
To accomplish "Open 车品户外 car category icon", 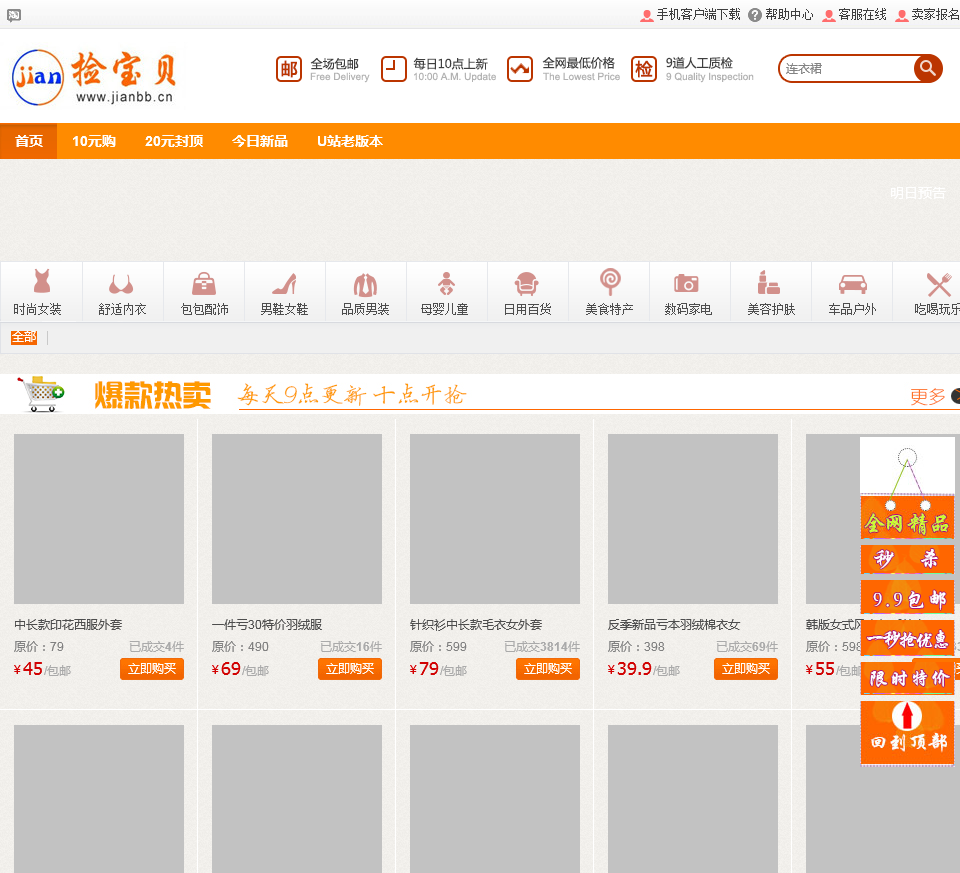I will click(852, 285).
